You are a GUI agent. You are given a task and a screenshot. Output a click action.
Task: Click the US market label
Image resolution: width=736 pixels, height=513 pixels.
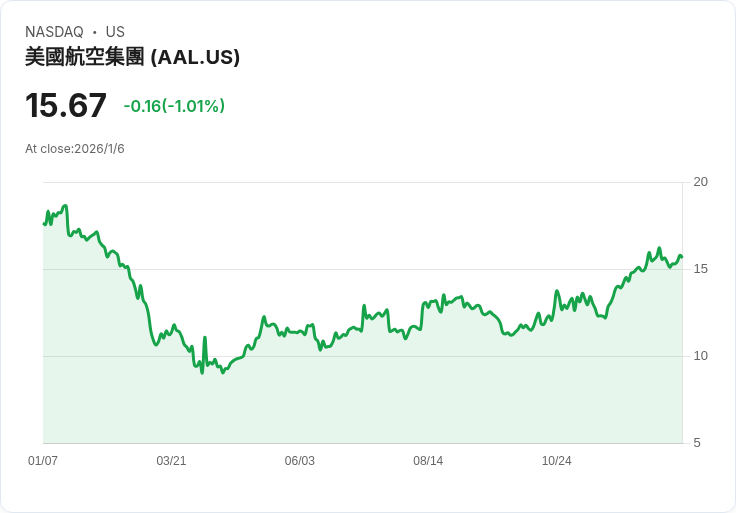coord(115,32)
